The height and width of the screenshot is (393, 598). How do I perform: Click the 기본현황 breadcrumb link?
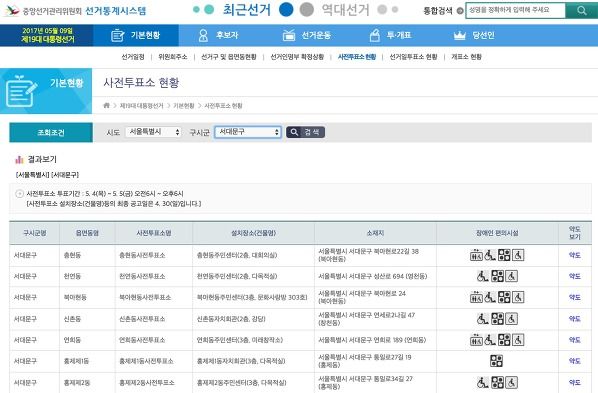(184, 106)
